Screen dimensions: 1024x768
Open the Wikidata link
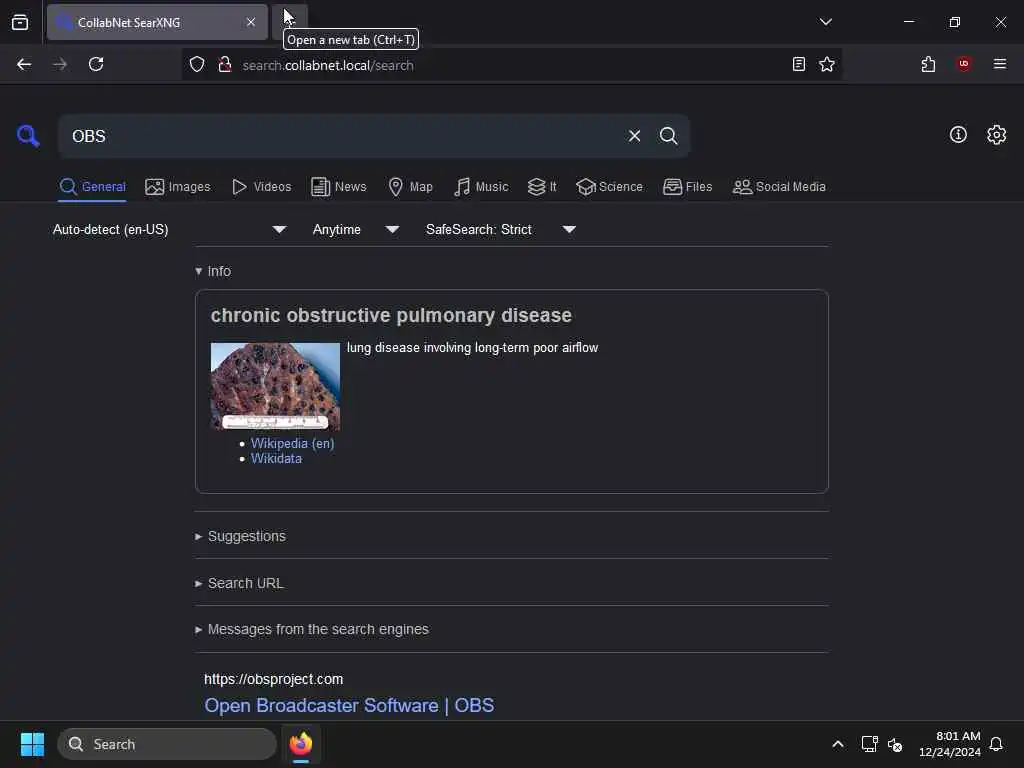point(276,458)
